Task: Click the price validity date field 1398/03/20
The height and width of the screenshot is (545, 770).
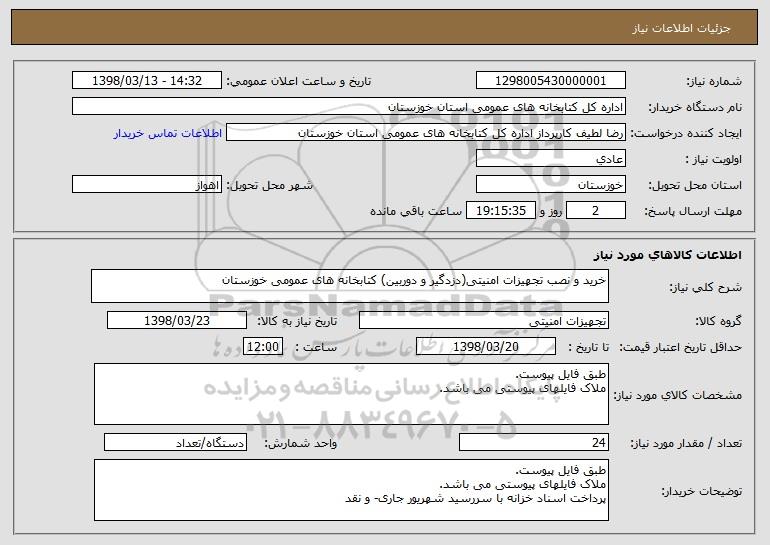Action: click(x=486, y=347)
